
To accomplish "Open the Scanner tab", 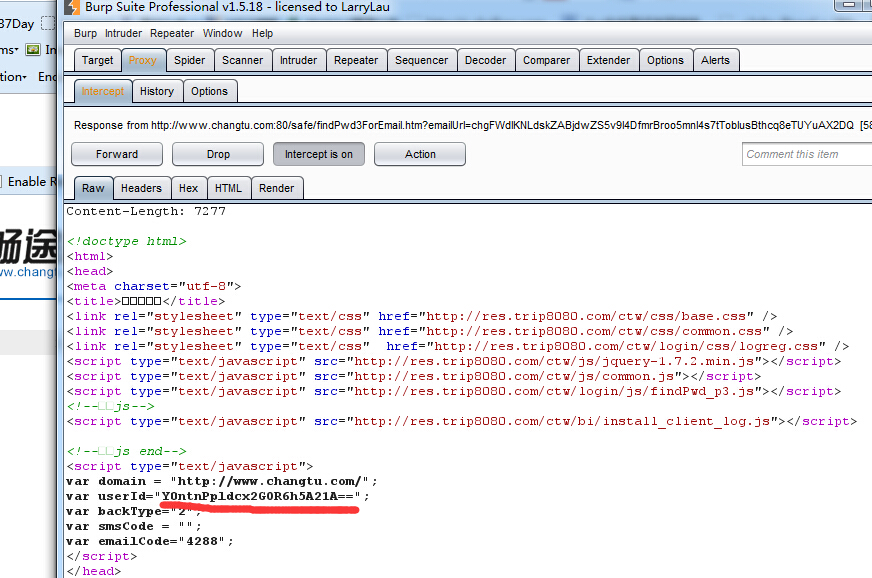I will (x=242, y=60).
